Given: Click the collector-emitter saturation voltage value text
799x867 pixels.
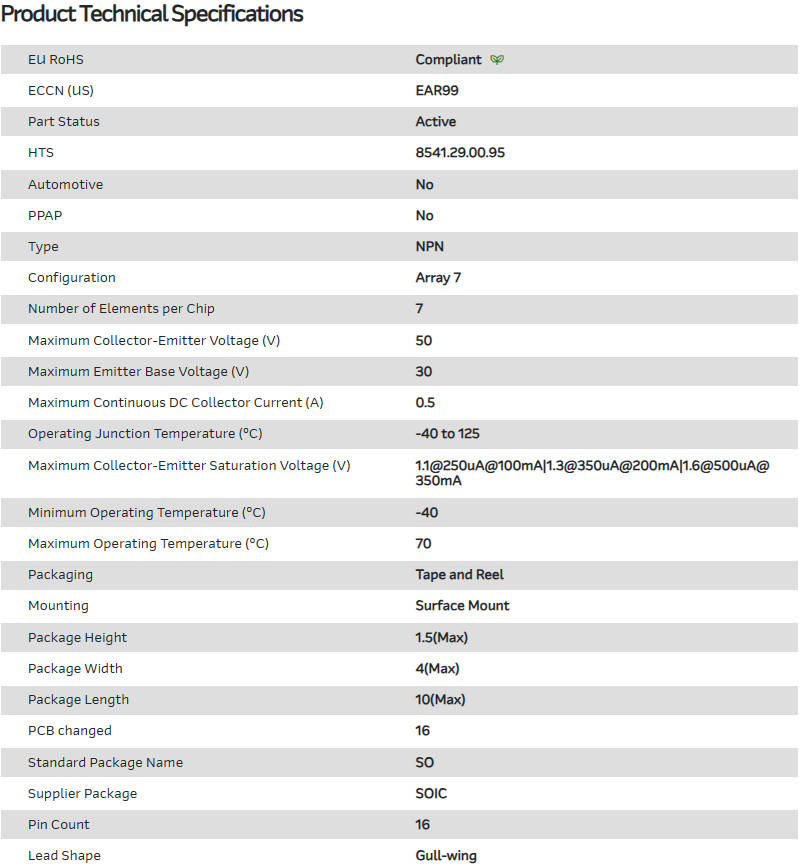Looking at the screenshot, I should click(592, 473).
